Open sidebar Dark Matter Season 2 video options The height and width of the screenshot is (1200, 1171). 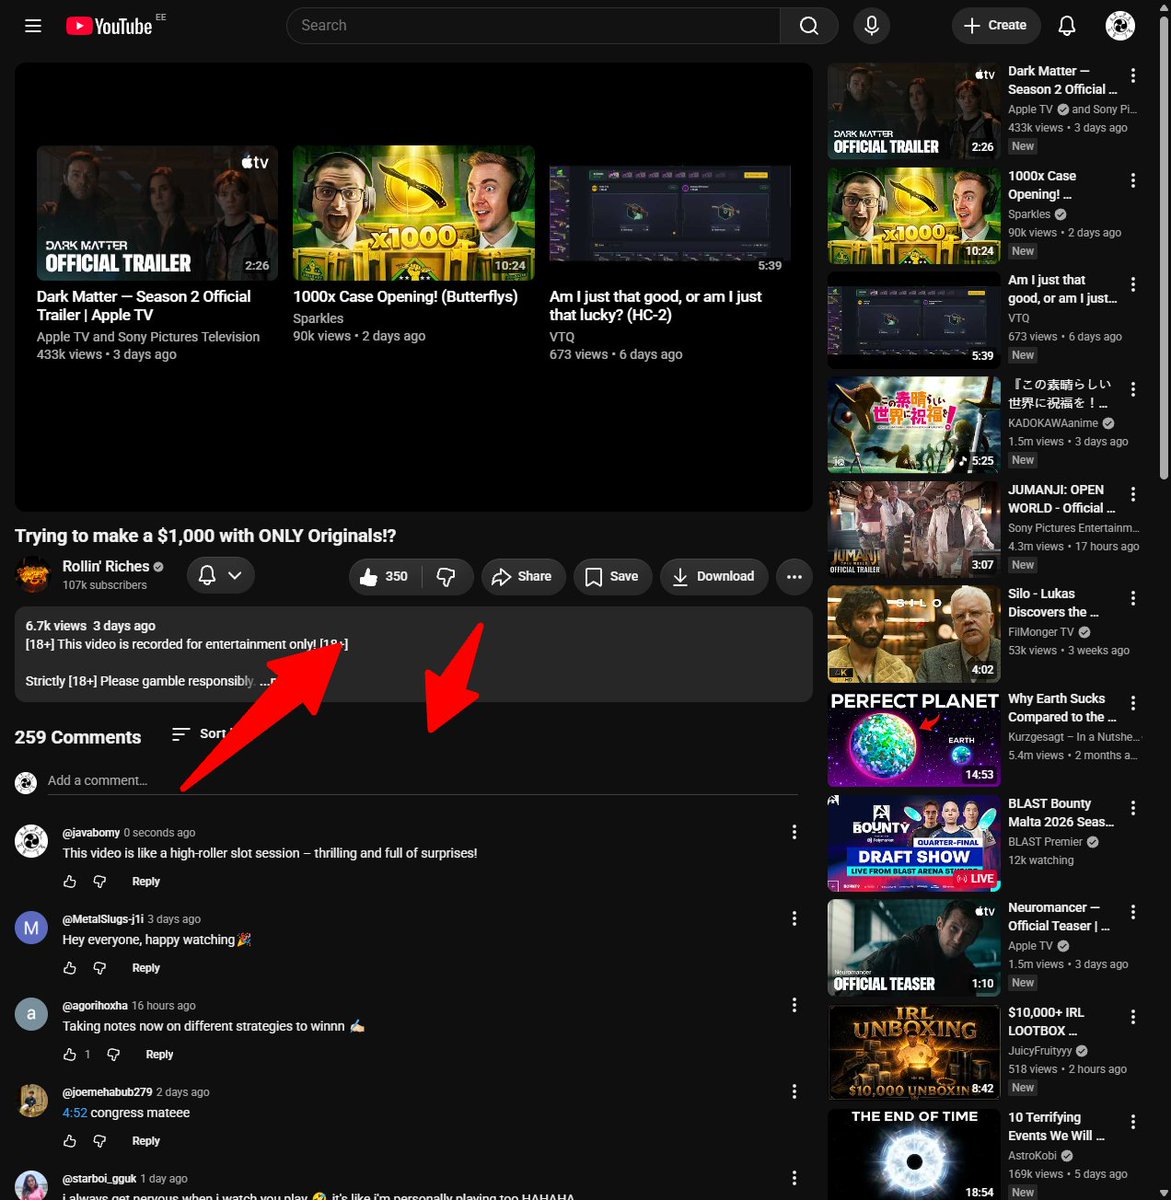1133,76
